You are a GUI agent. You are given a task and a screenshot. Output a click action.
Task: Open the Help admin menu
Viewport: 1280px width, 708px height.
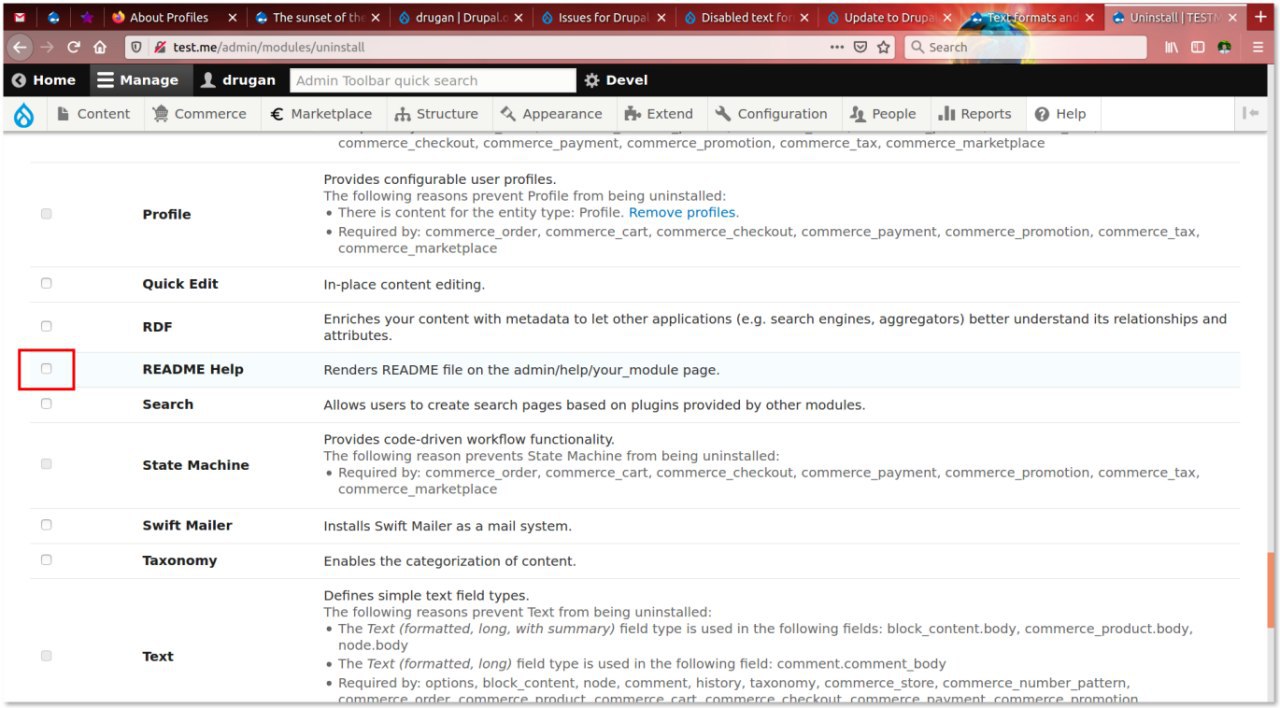tap(1061, 114)
